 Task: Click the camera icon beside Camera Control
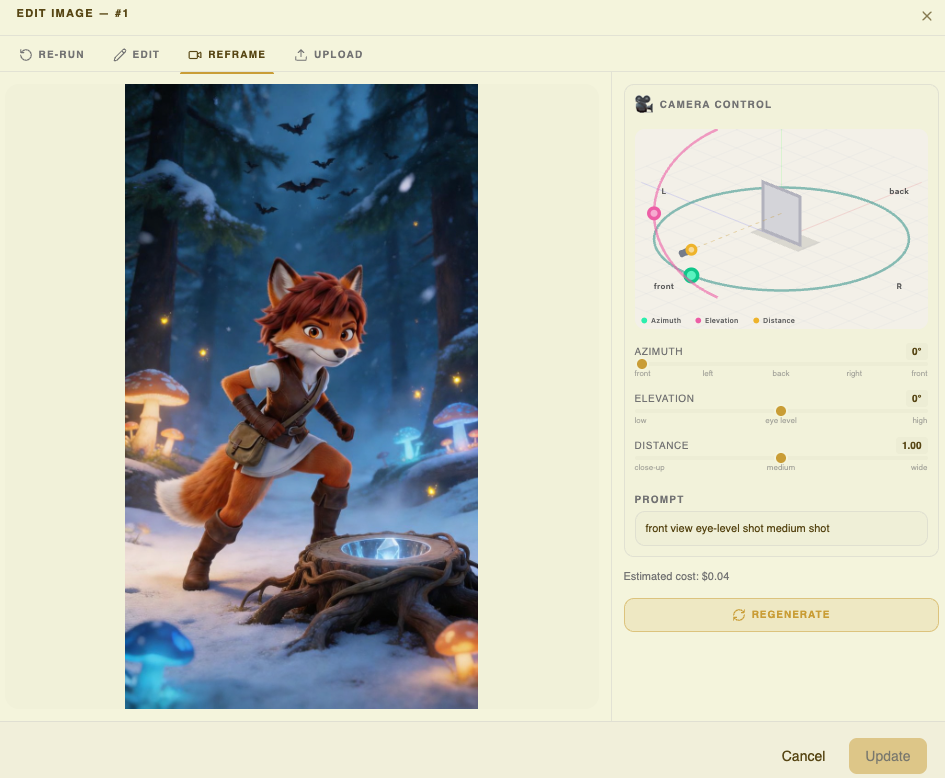[644, 104]
